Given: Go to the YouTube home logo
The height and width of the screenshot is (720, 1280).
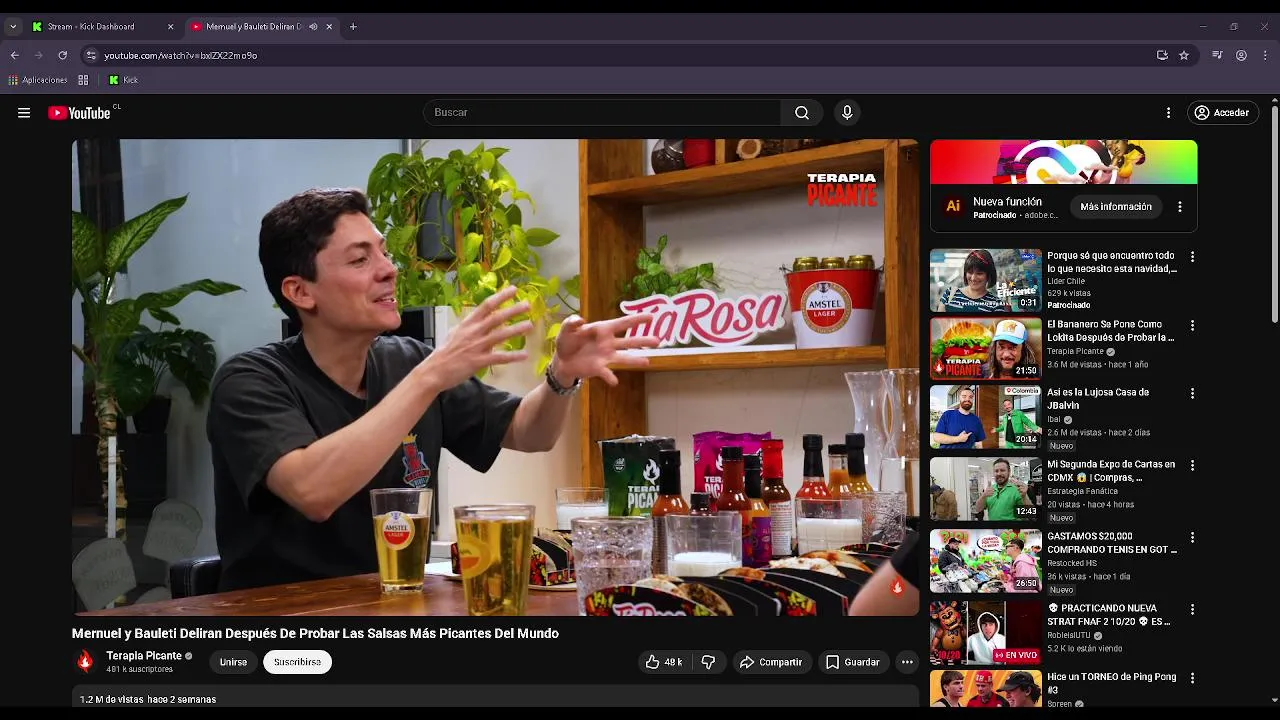Looking at the screenshot, I should click(x=80, y=113).
